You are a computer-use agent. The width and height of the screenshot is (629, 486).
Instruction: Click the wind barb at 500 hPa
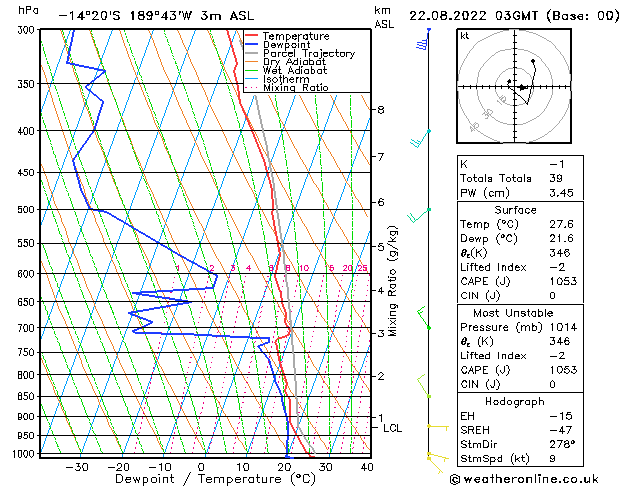tap(418, 215)
